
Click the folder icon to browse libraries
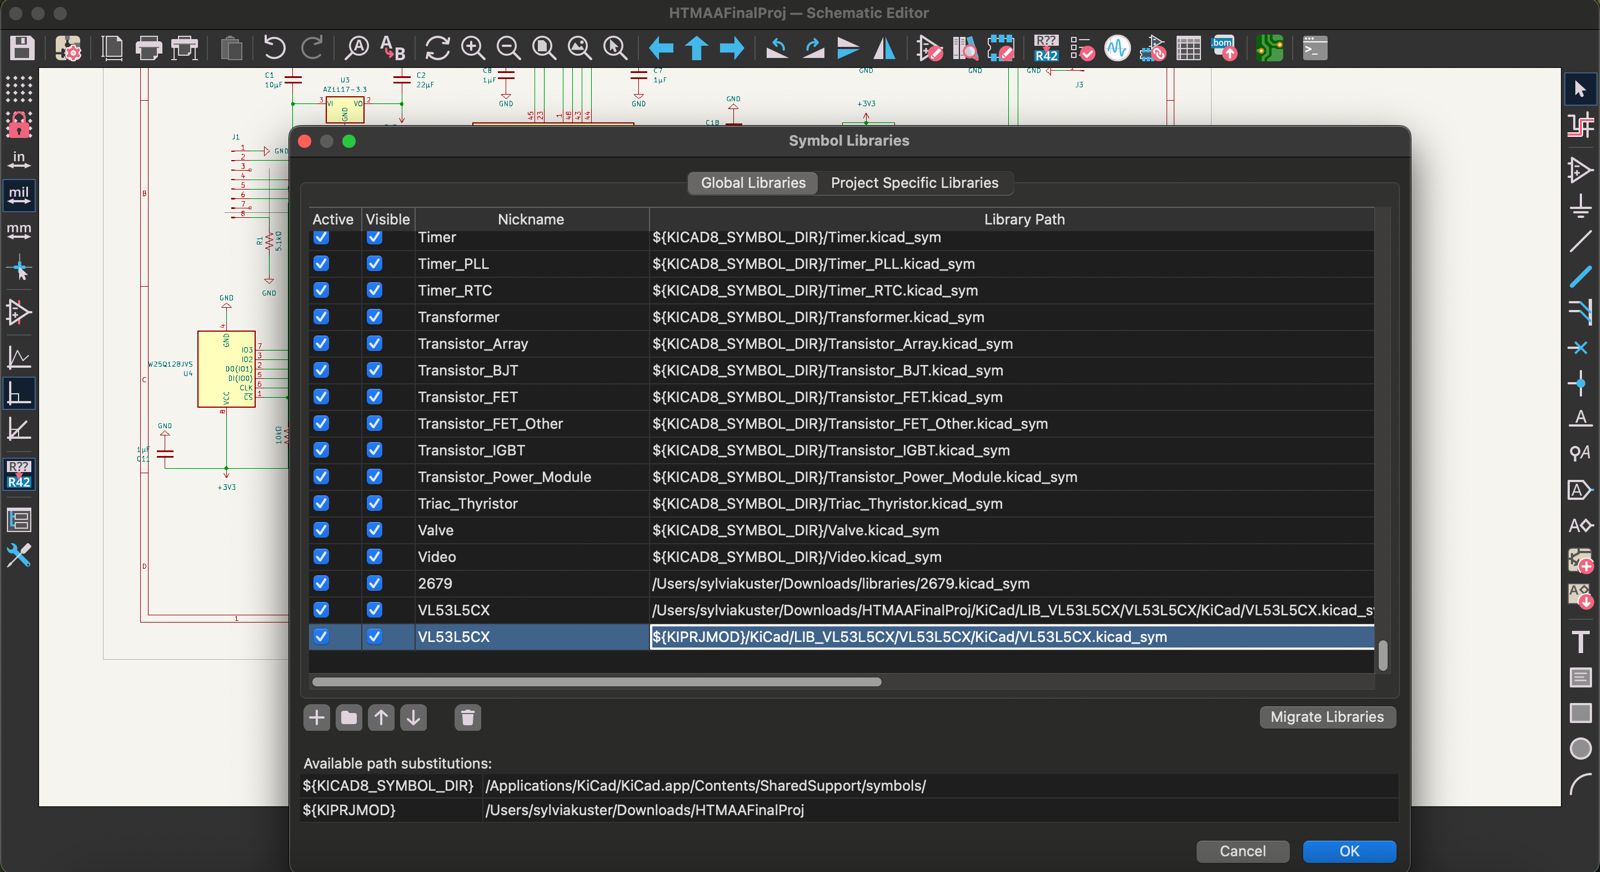click(349, 717)
